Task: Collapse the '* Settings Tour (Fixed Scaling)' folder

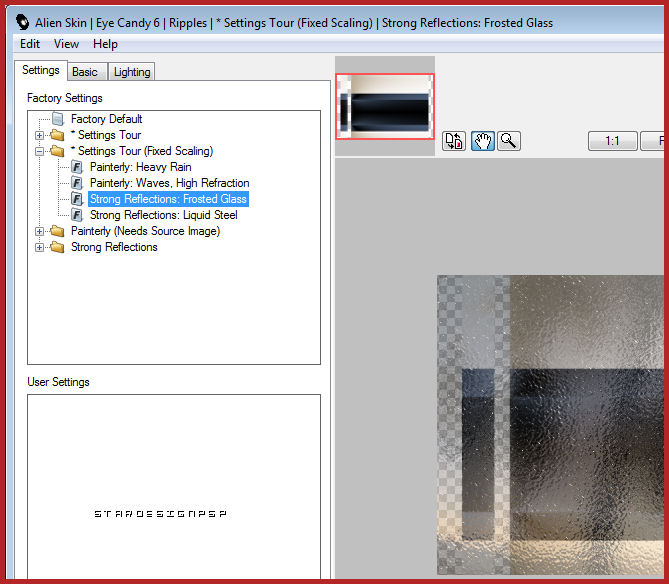Action: pyautogui.click(x=39, y=151)
